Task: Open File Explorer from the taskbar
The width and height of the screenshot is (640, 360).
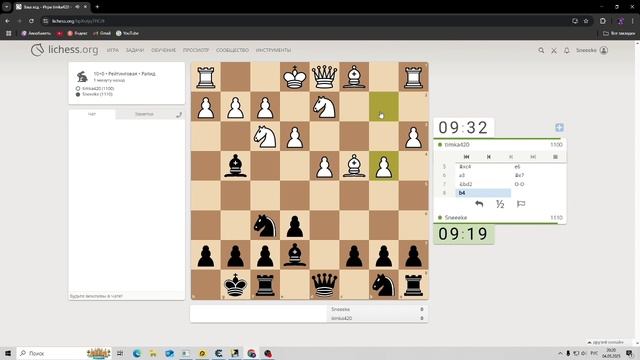Action: pyautogui.click(x=153, y=353)
